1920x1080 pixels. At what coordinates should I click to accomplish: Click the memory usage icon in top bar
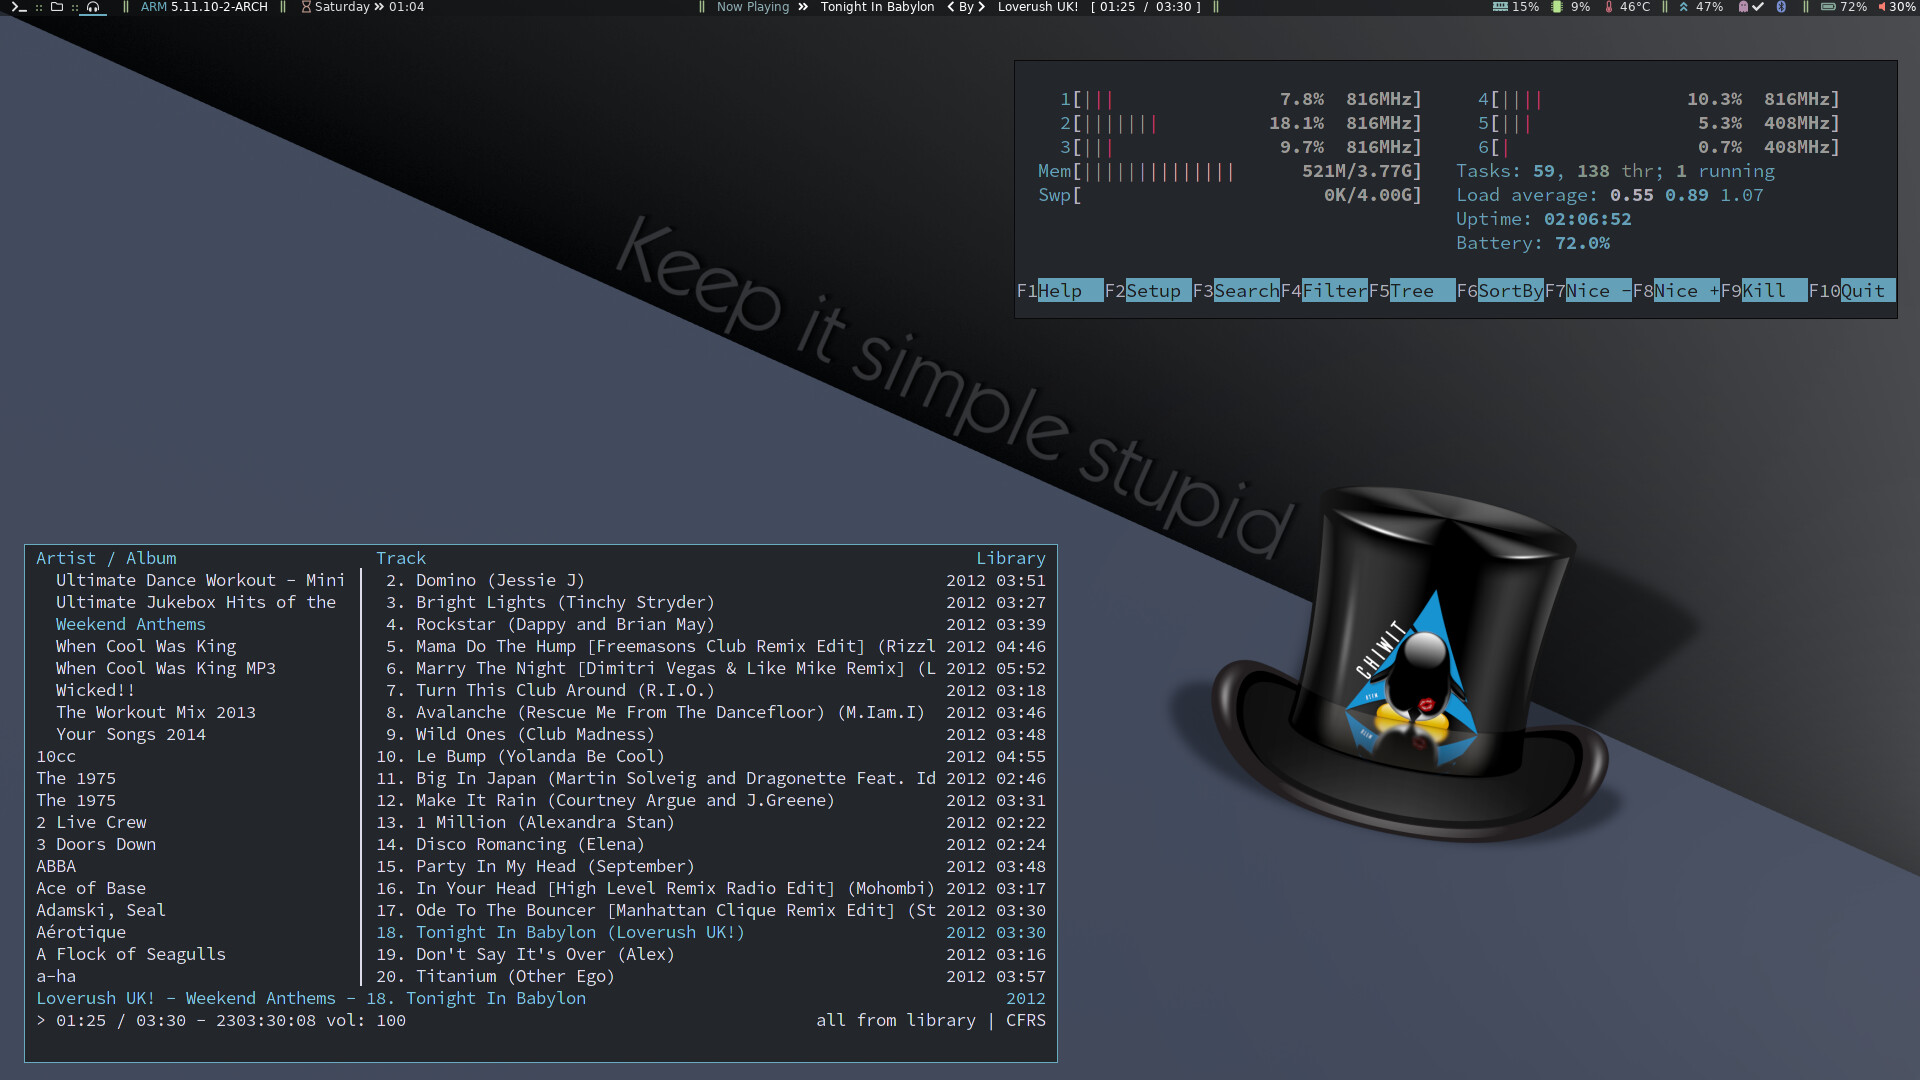point(1500,7)
